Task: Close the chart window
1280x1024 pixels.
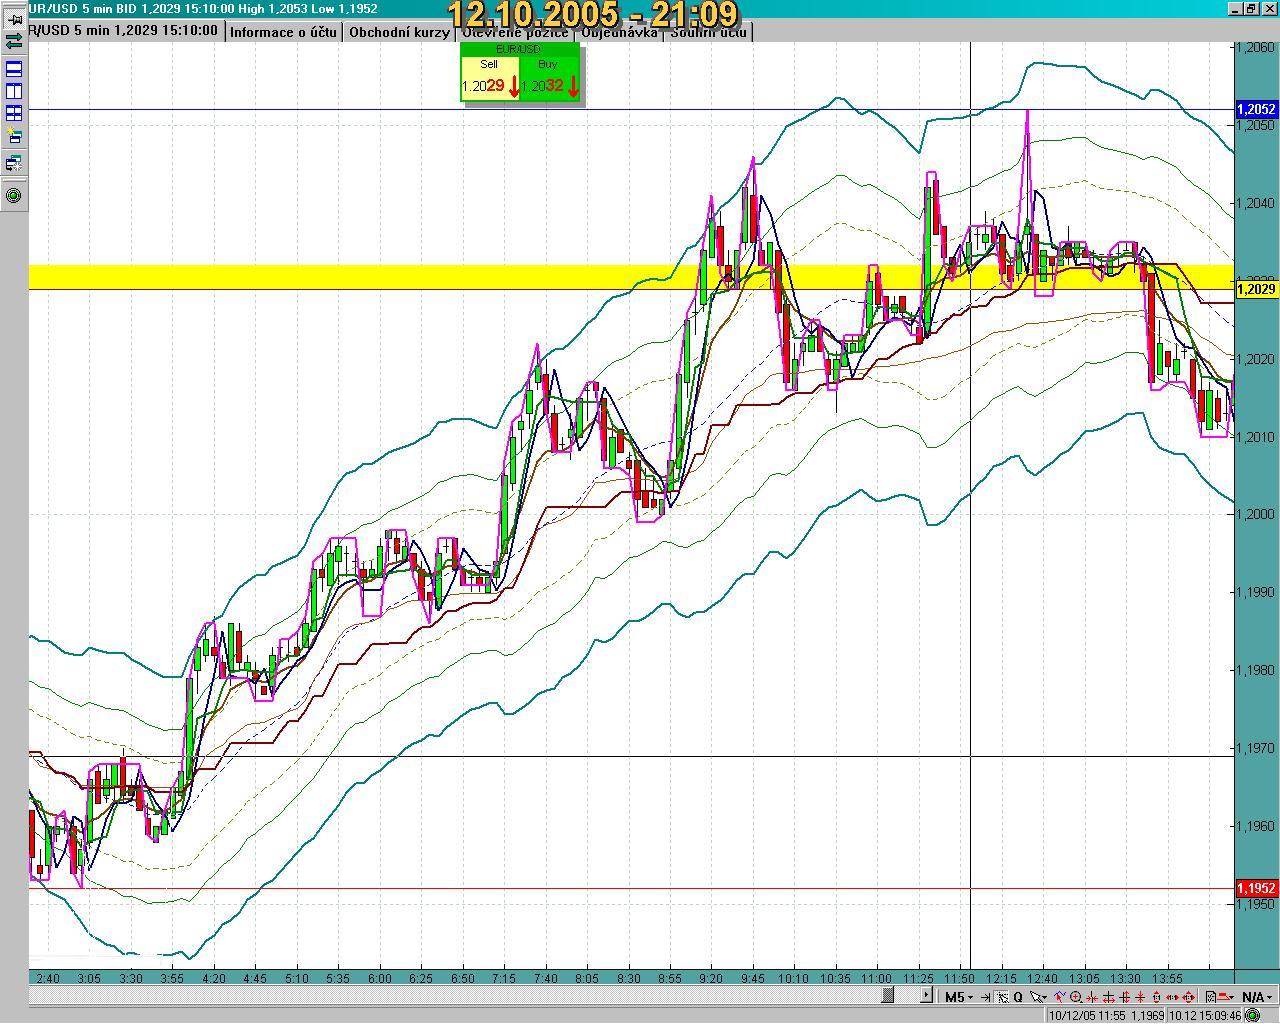Action: click(1268, 9)
